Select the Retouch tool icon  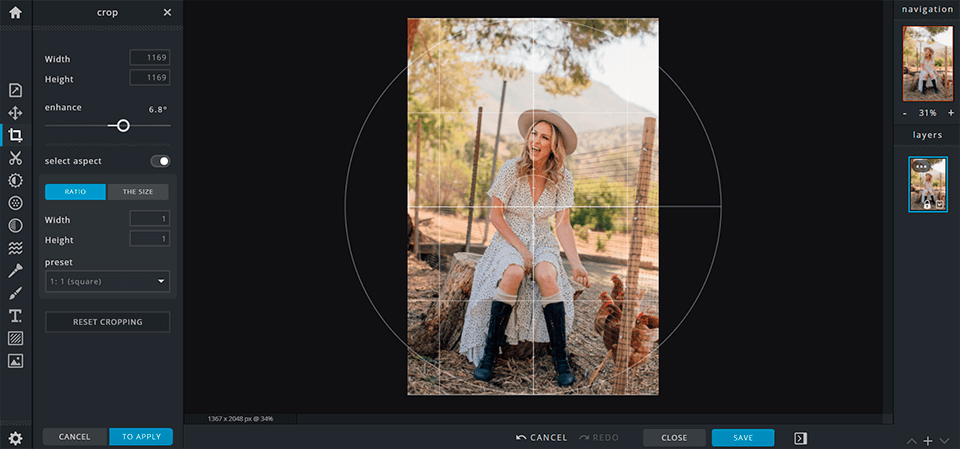coord(15,271)
